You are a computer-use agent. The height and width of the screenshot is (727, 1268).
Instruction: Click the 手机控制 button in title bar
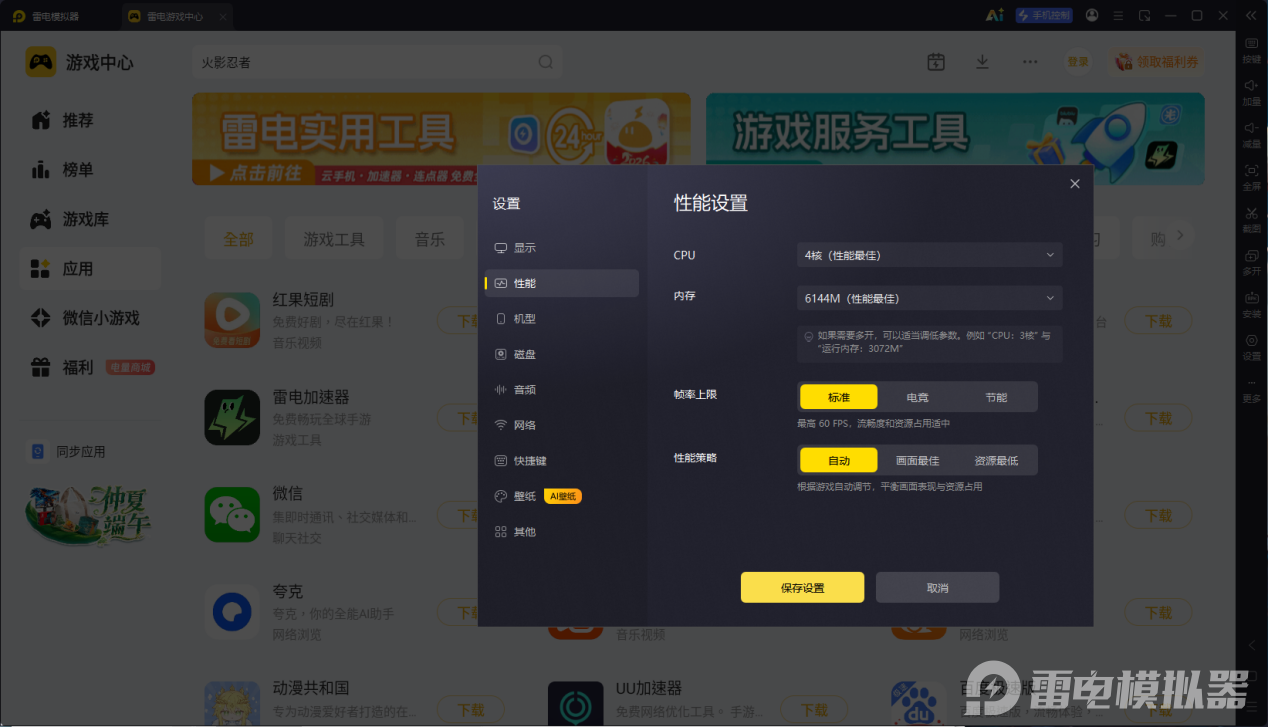(x=1044, y=15)
